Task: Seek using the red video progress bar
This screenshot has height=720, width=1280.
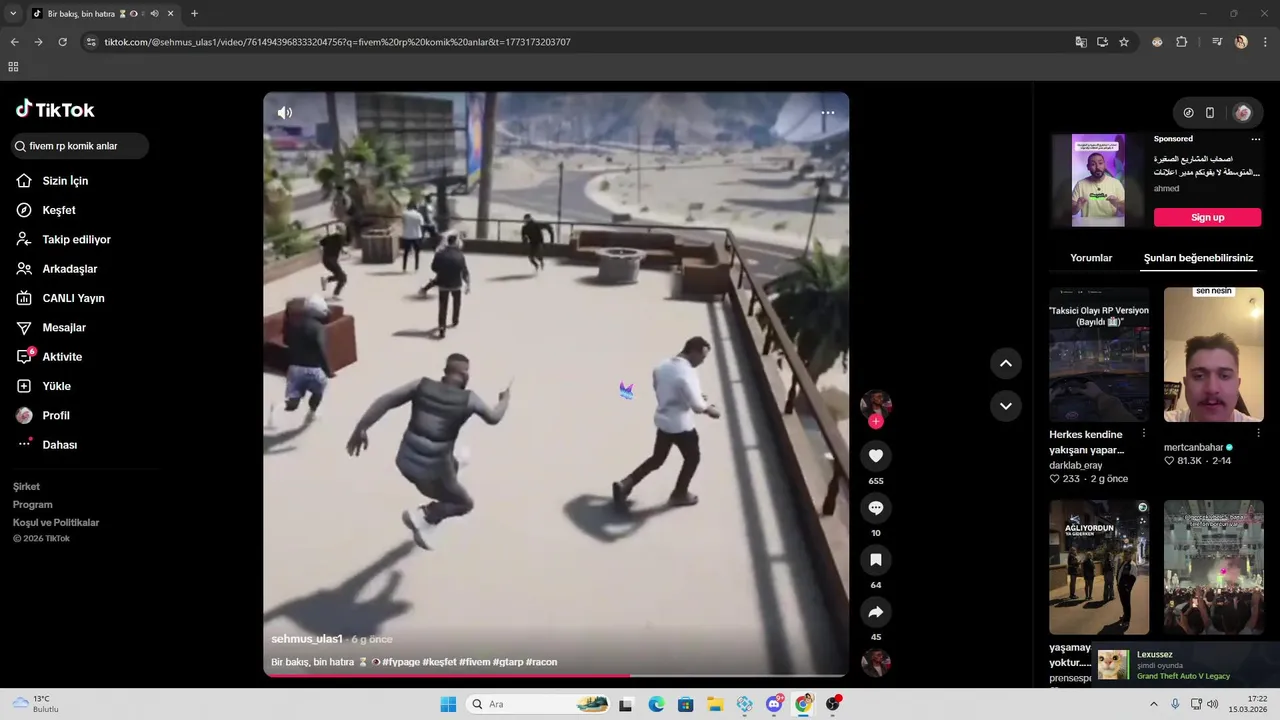Action: tap(556, 676)
